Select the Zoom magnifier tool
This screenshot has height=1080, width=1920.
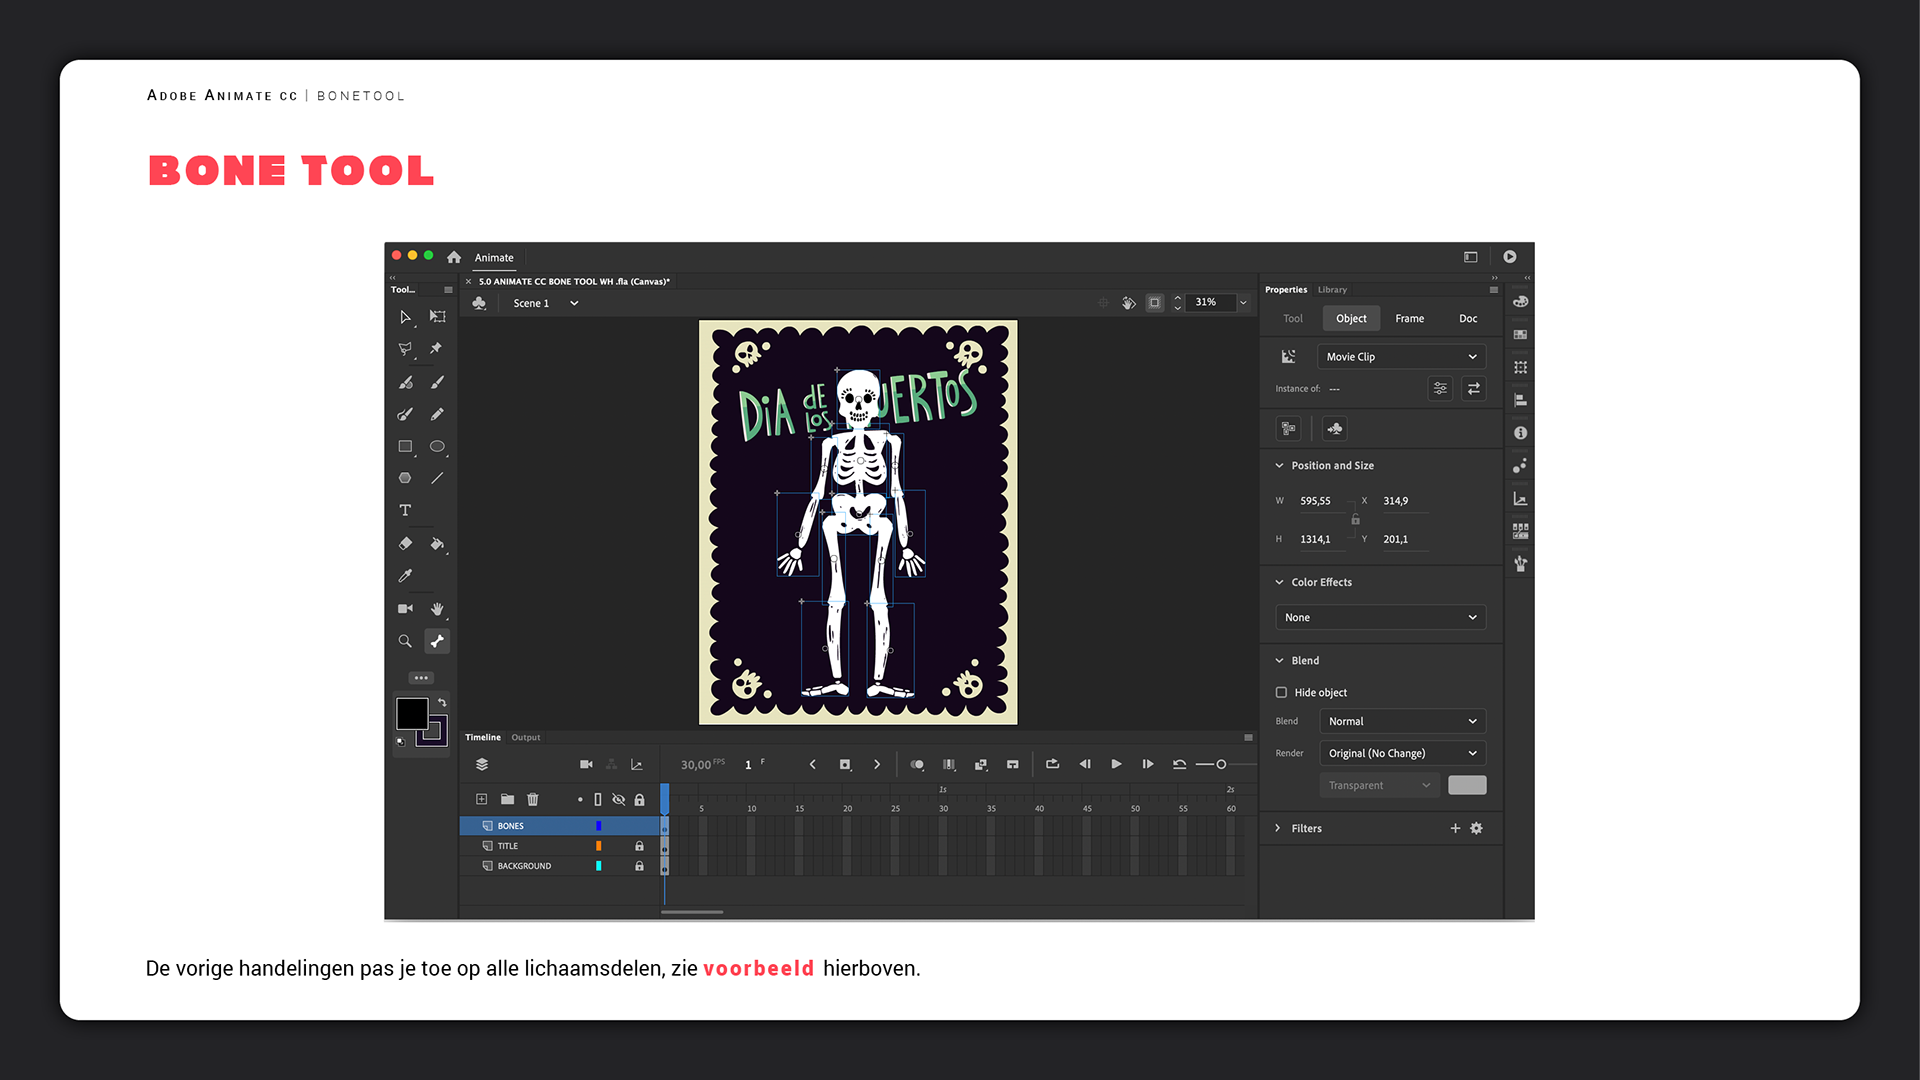(x=405, y=641)
